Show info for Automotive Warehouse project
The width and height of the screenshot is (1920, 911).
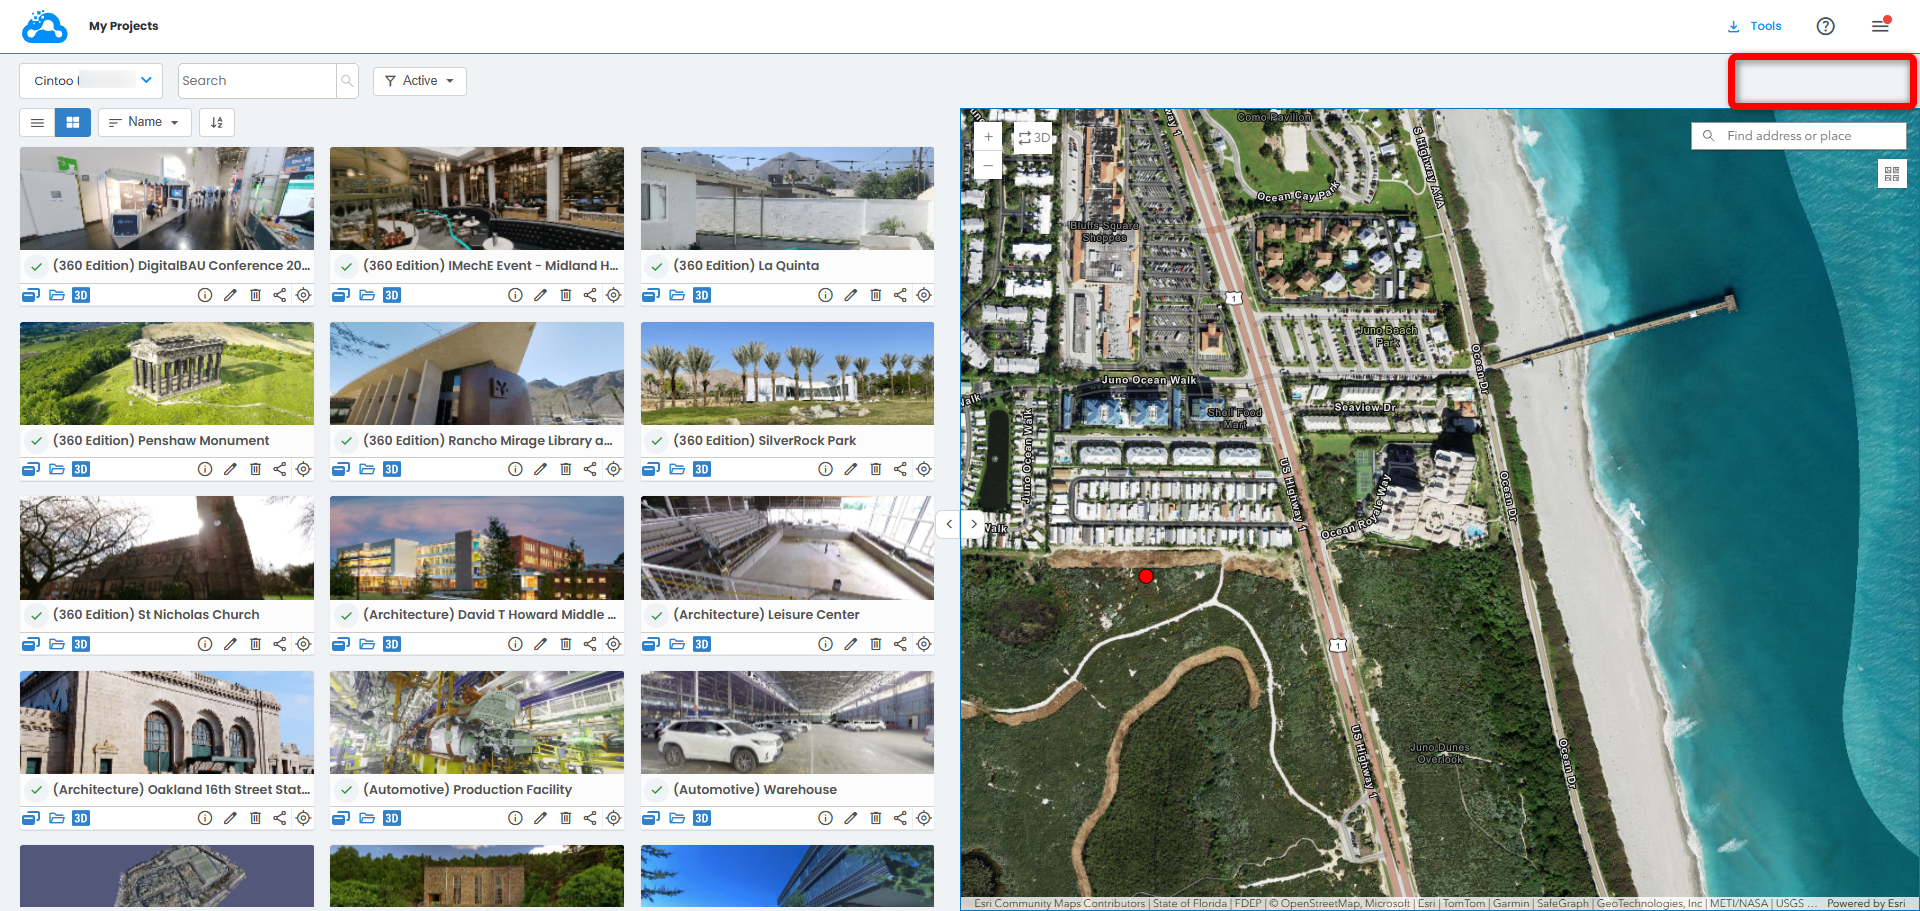825,818
